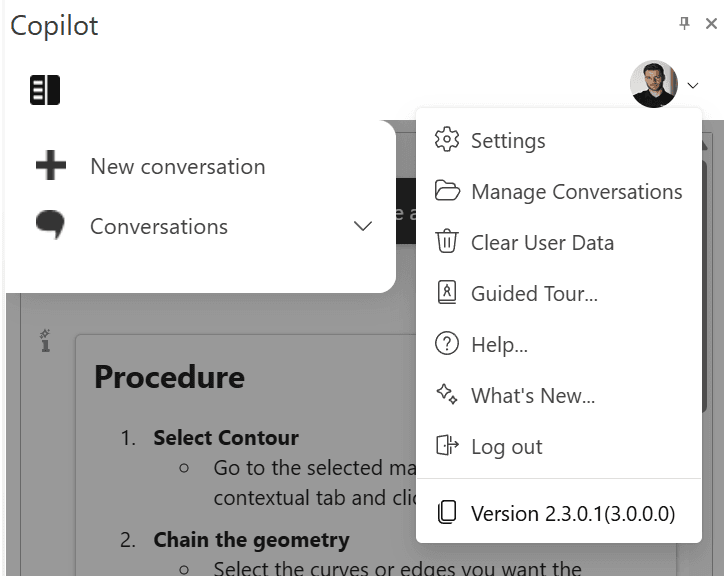724x576 pixels.
Task: Select Clear User Data menu item
Action: 559,242
